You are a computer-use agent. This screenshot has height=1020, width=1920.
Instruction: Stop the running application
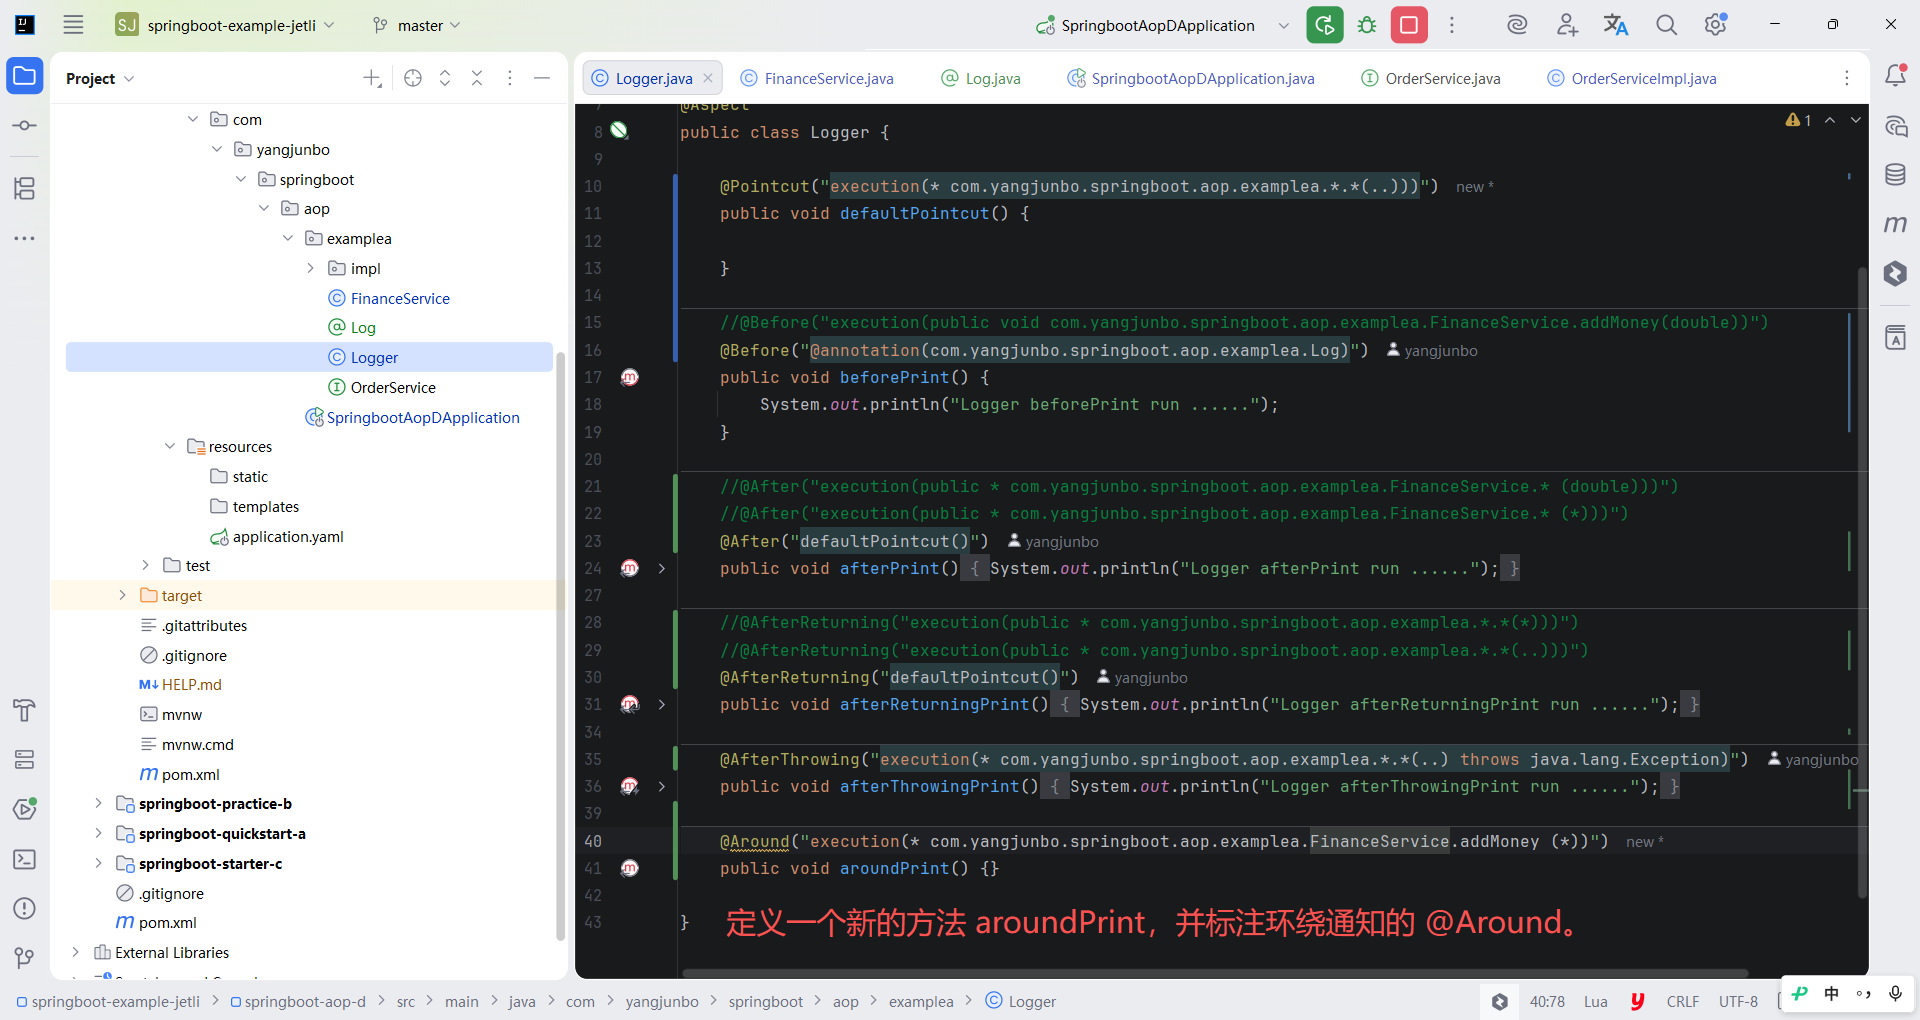click(1409, 25)
